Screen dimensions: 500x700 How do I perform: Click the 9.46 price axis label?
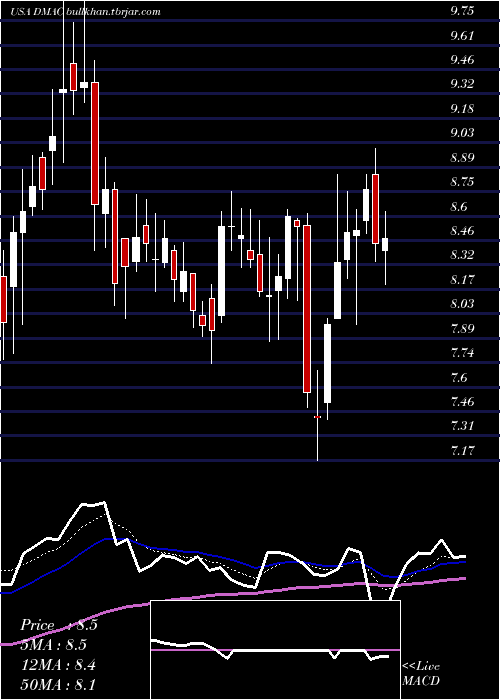coord(462,60)
